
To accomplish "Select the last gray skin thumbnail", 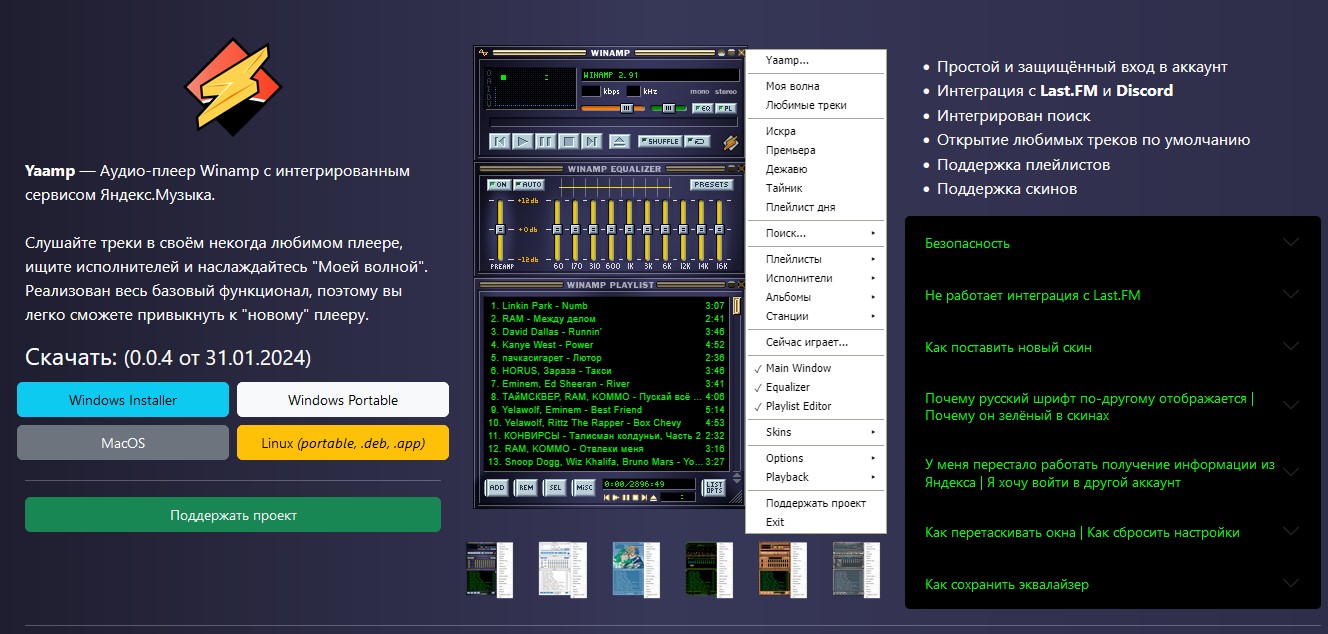I will pyautogui.click(x=856, y=570).
